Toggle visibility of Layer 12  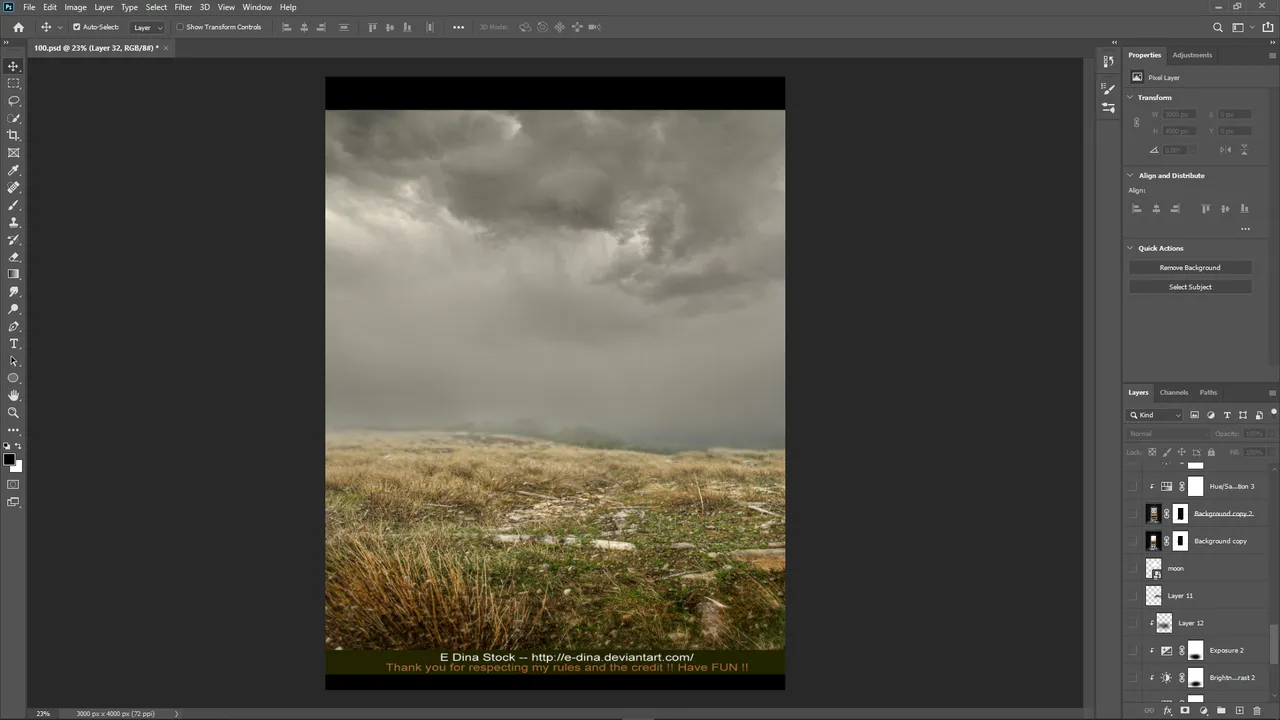pyautogui.click(x=1132, y=623)
